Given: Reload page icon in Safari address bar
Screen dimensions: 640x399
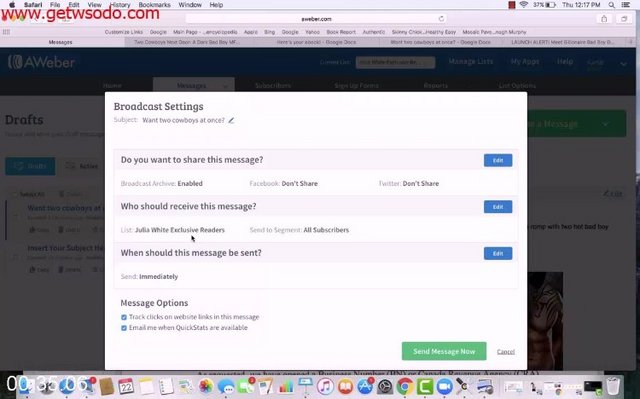Looking at the screenshot, I should (x=441, y=19).
